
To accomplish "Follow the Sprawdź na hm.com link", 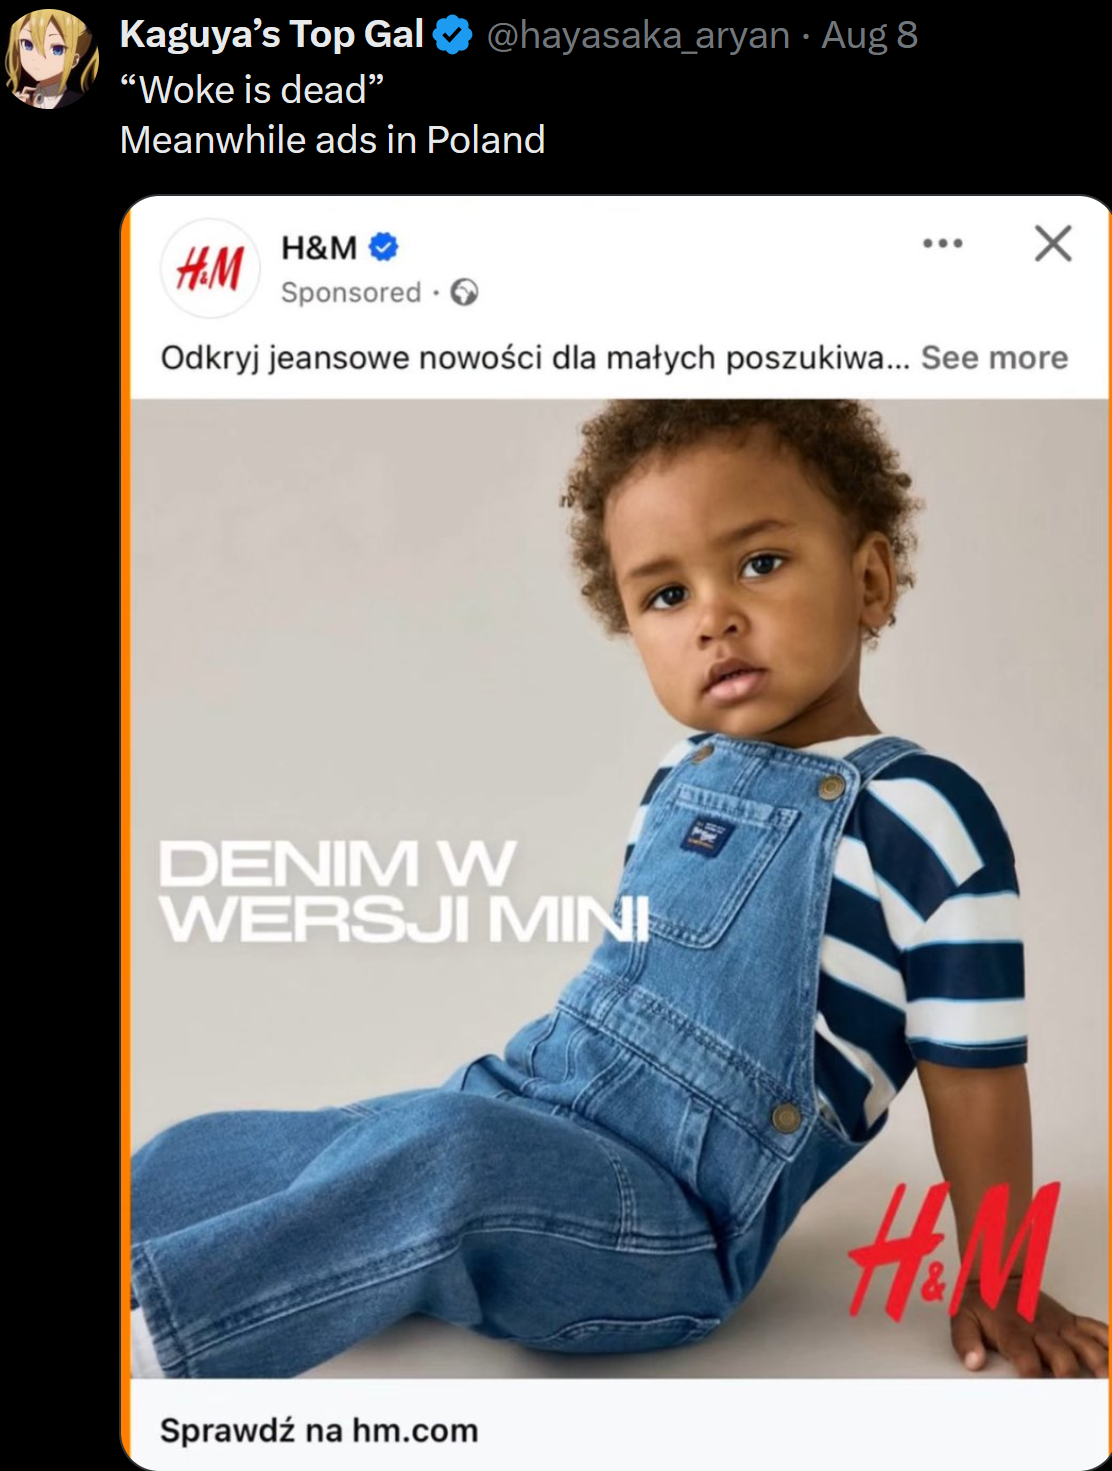I will [319, 1430].
